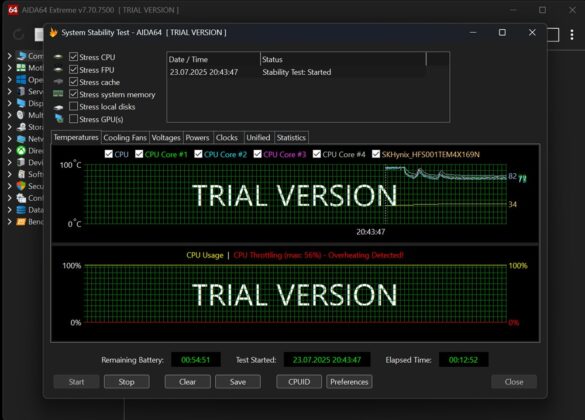Click the Stress GPU(s) monitor icon

(x=59, y=119)
